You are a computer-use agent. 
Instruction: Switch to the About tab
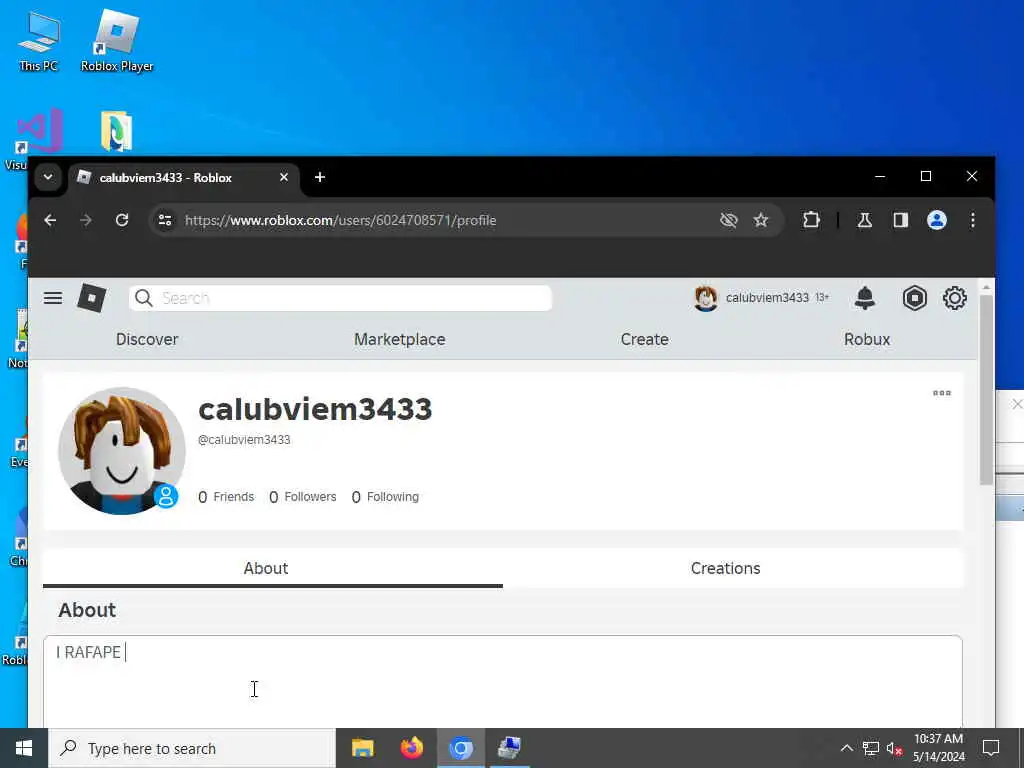[x=266, y=568]
